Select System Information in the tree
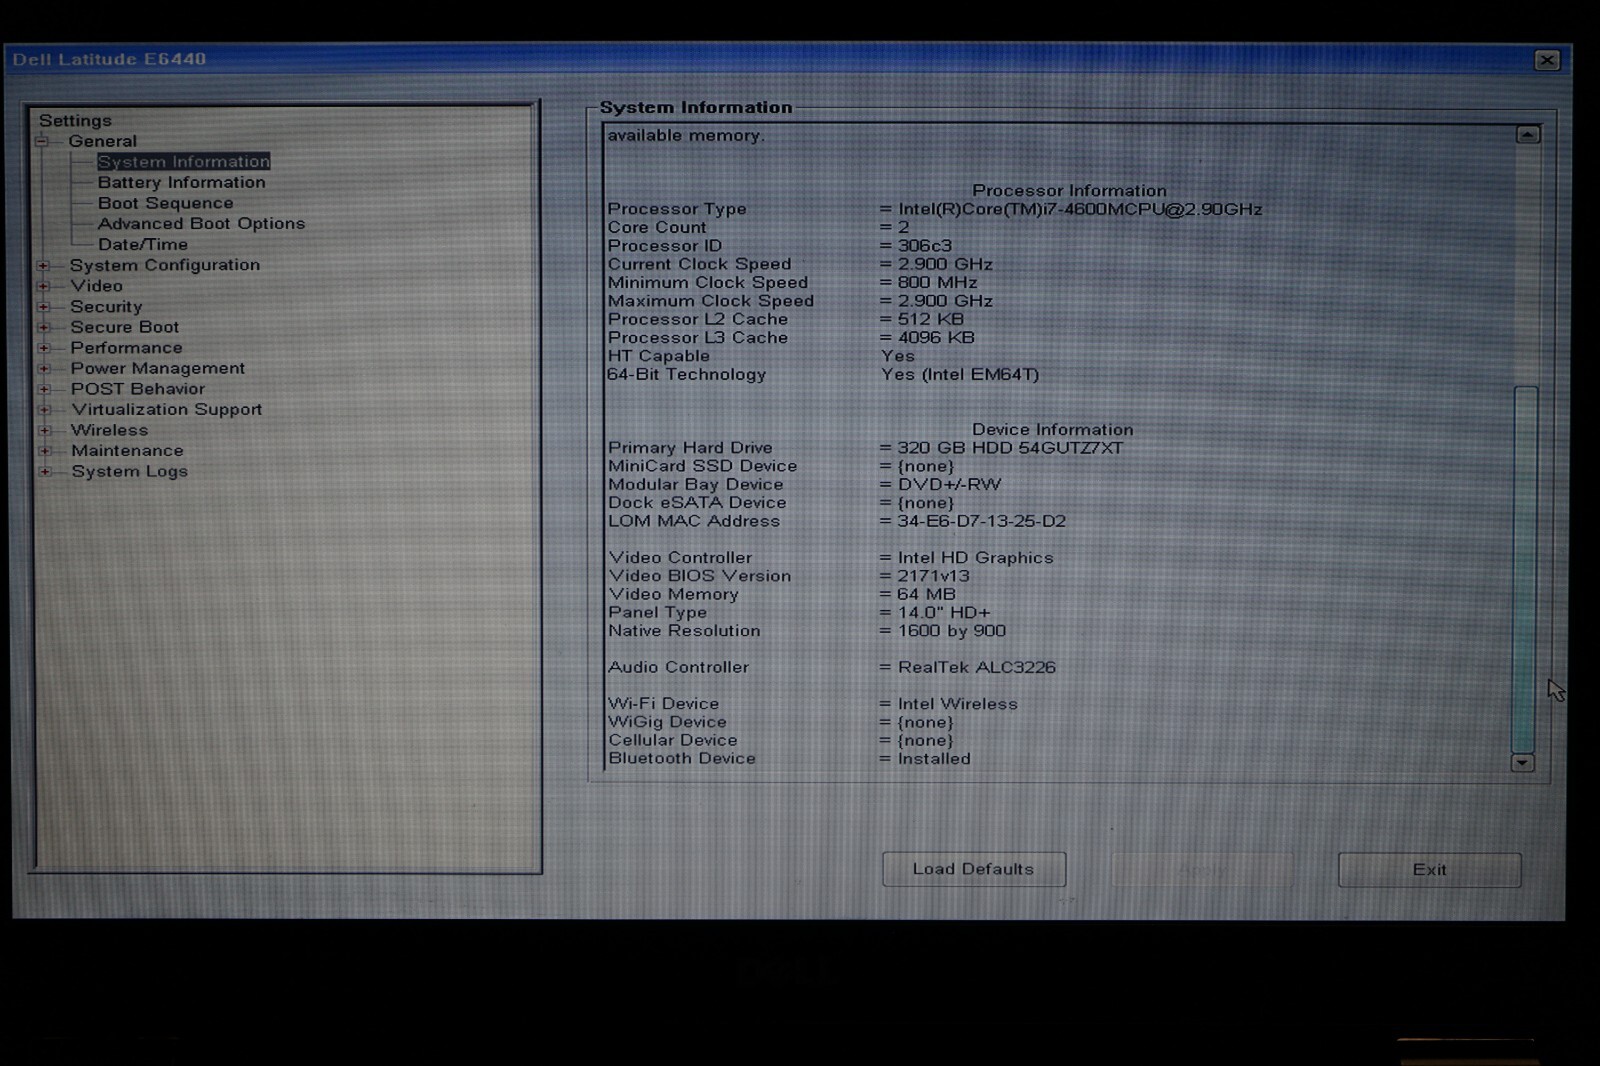1600x1066 pixels. pos(184,161)
